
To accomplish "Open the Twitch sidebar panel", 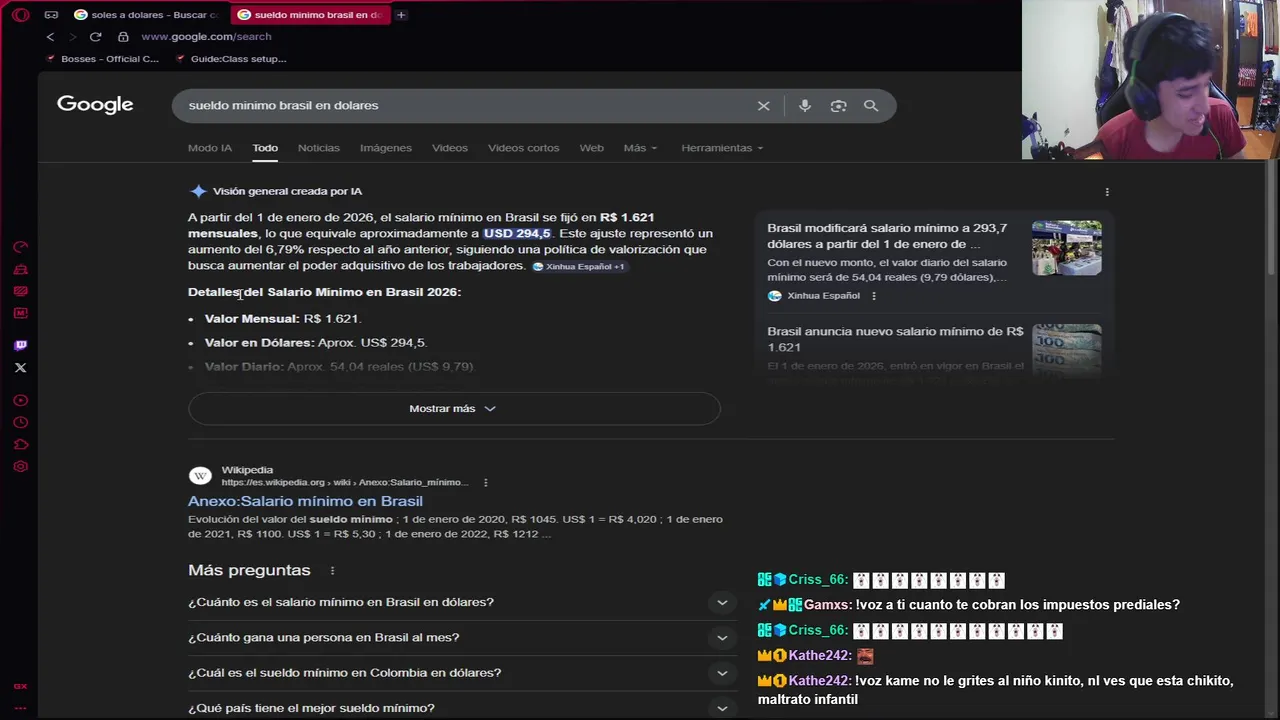I will (x=20, y=345).
